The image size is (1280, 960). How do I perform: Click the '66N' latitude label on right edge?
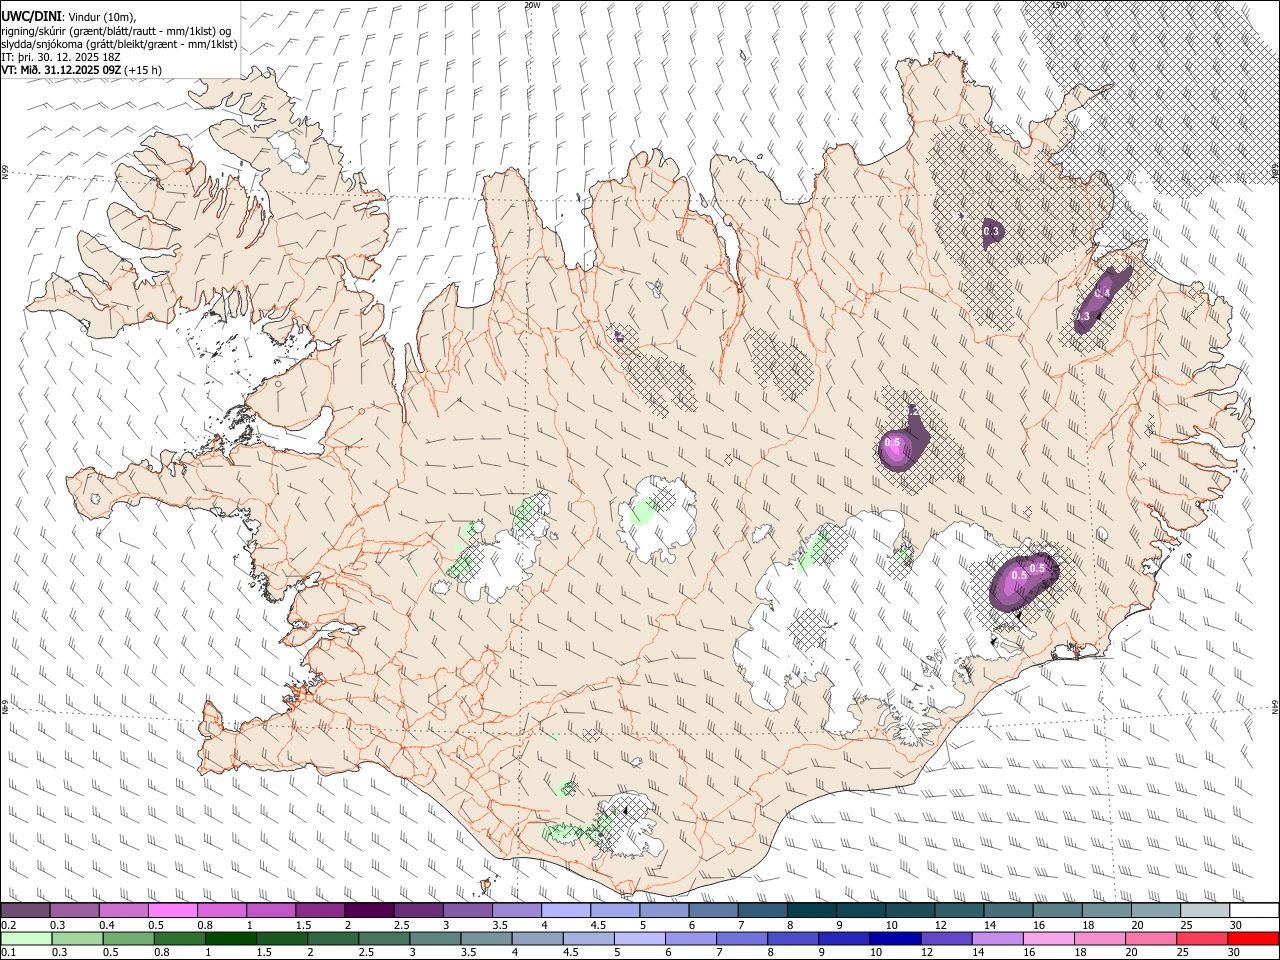(x=1275, y=172)
